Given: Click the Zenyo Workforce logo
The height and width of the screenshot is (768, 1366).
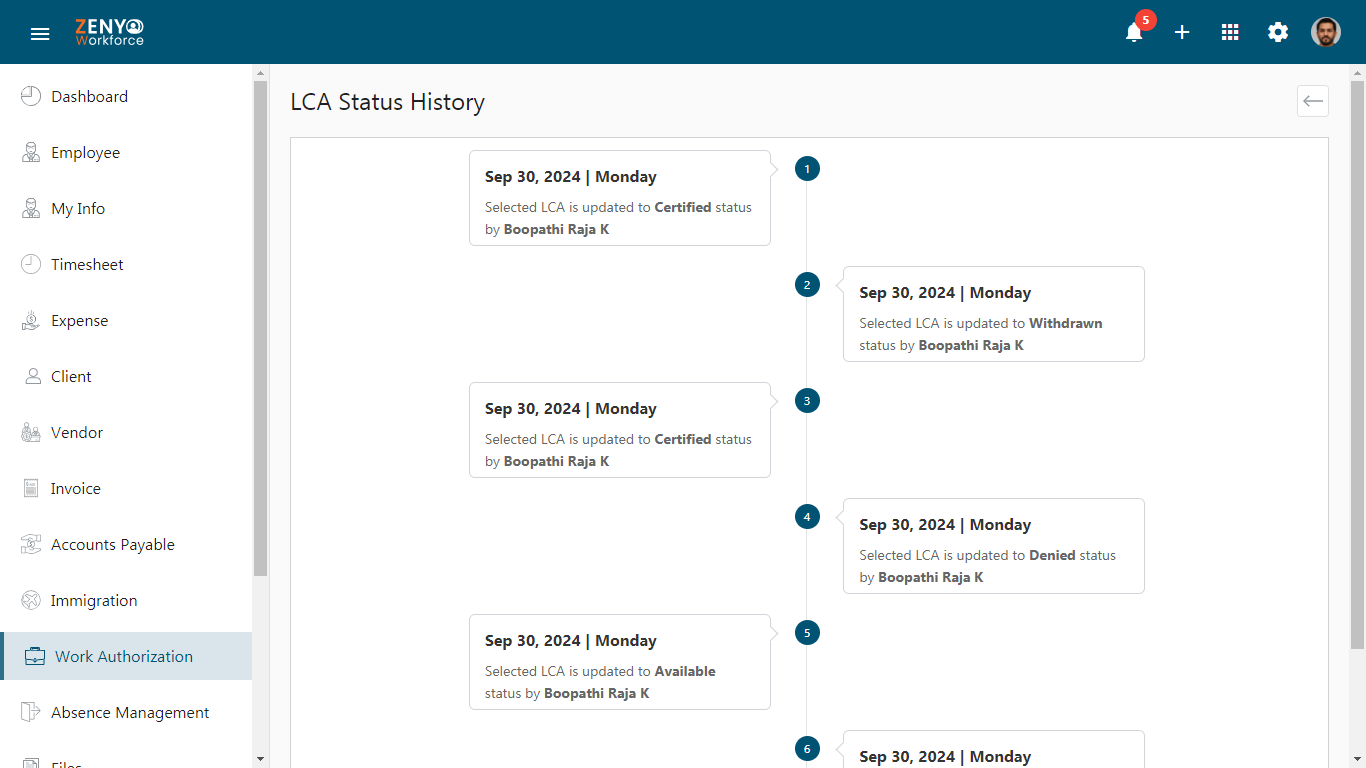Looking at the screenshot, I should tap(110, 32).
